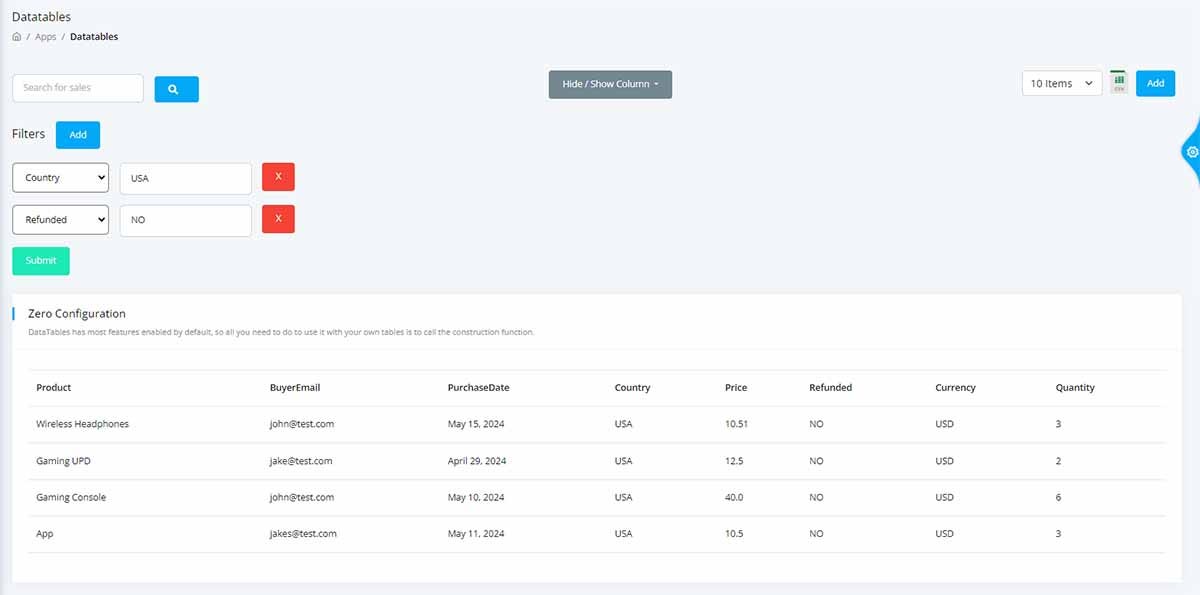1200x595 pixels.
Task: Open the settings gear on the right edge
Action: click(x=1193, y=152)
